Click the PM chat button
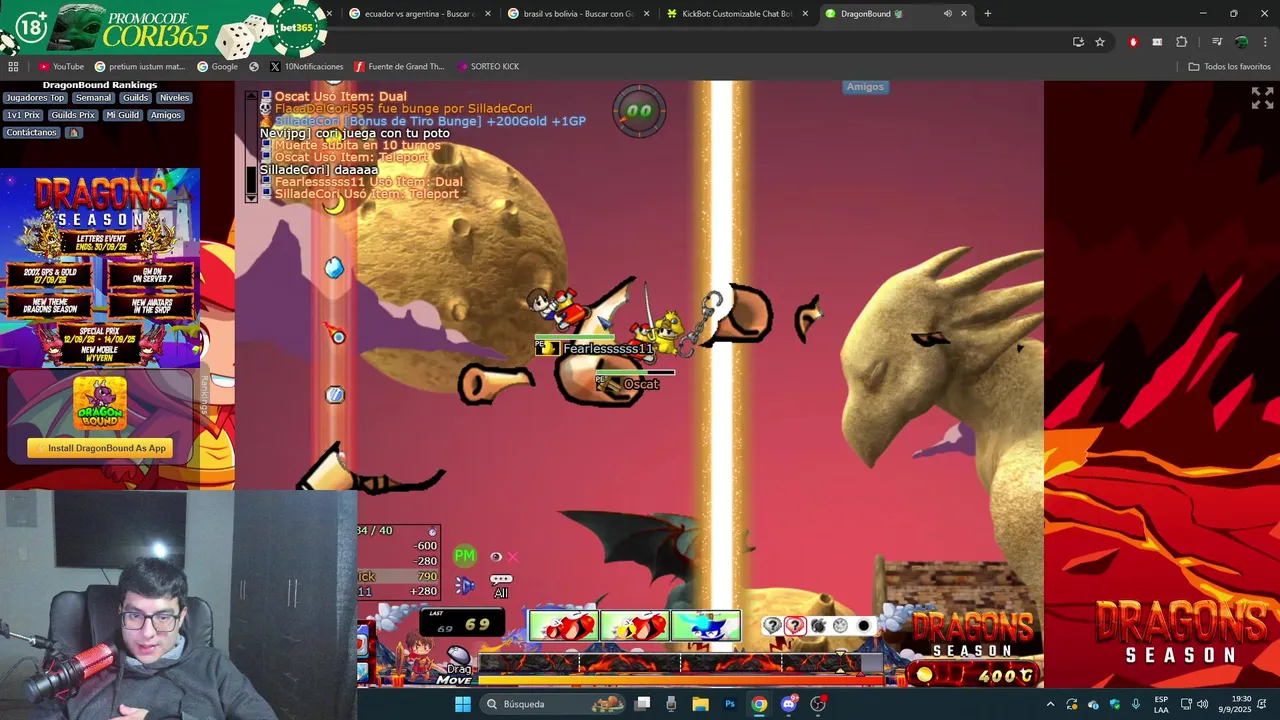This screenshot has width=1280, height=720. tap(465, 556)
